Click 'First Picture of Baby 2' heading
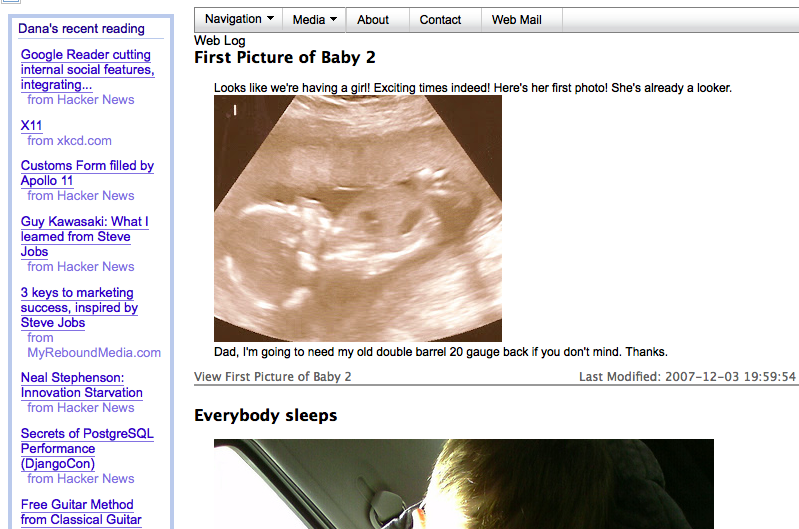This screenshot has width=799, height=529. (x=284, y=57)
